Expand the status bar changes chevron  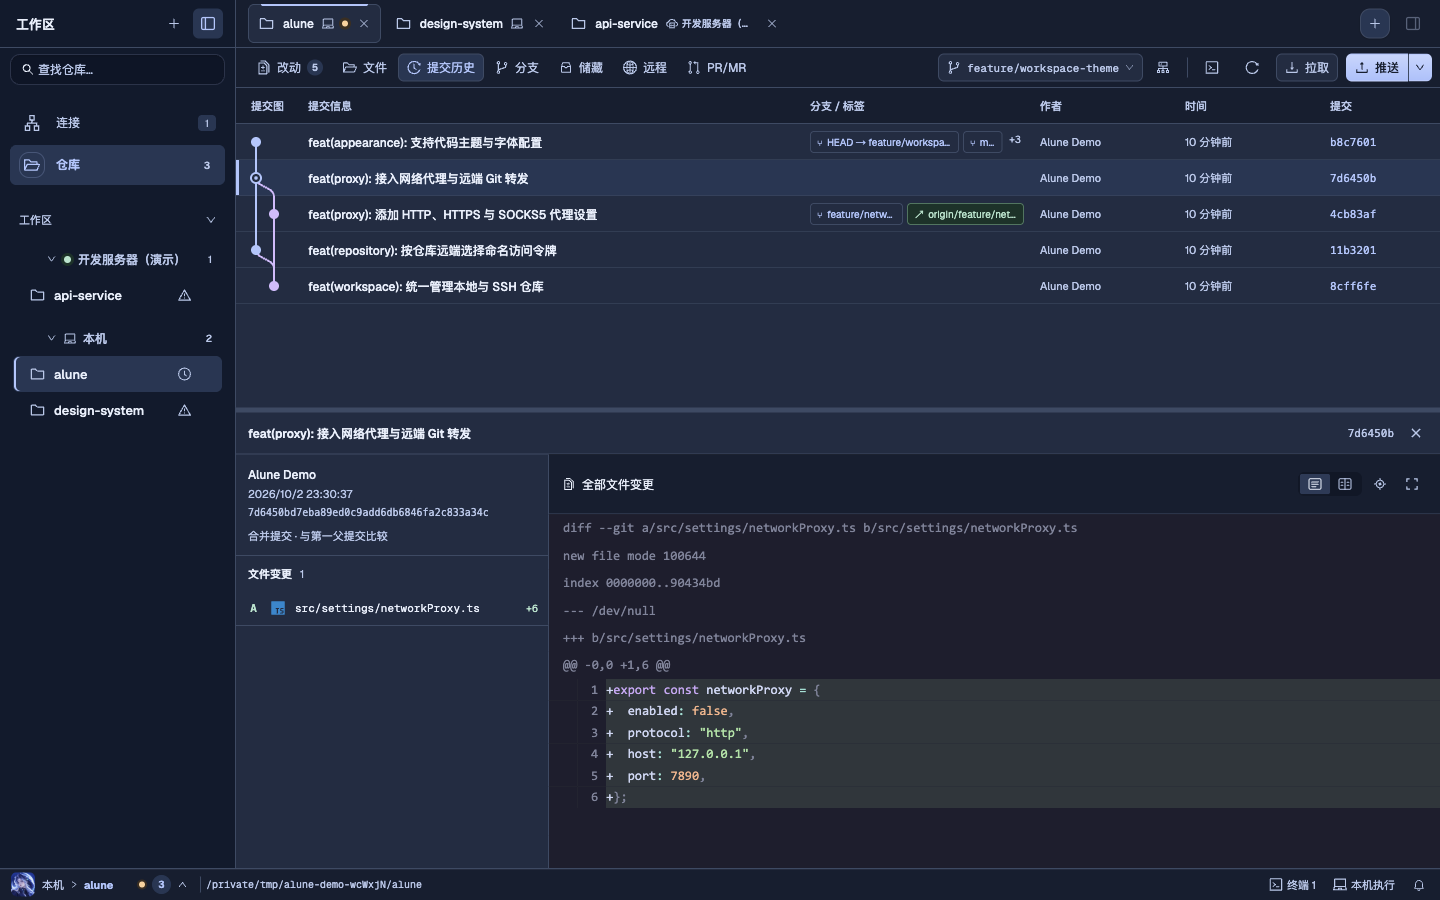click(182, 885)
